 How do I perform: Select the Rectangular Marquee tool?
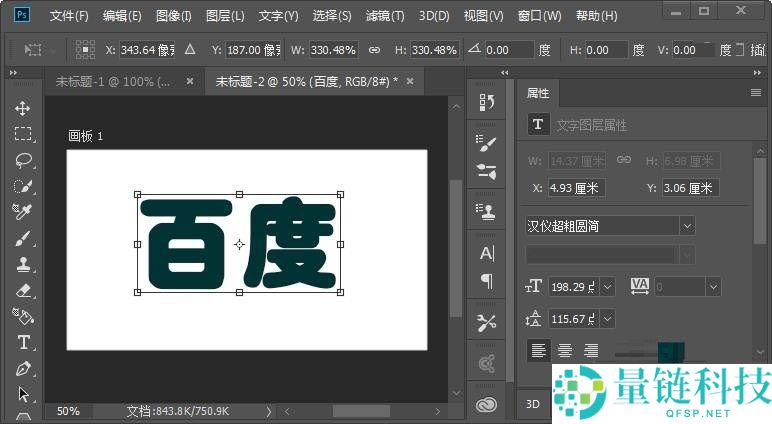coord(22,134)
